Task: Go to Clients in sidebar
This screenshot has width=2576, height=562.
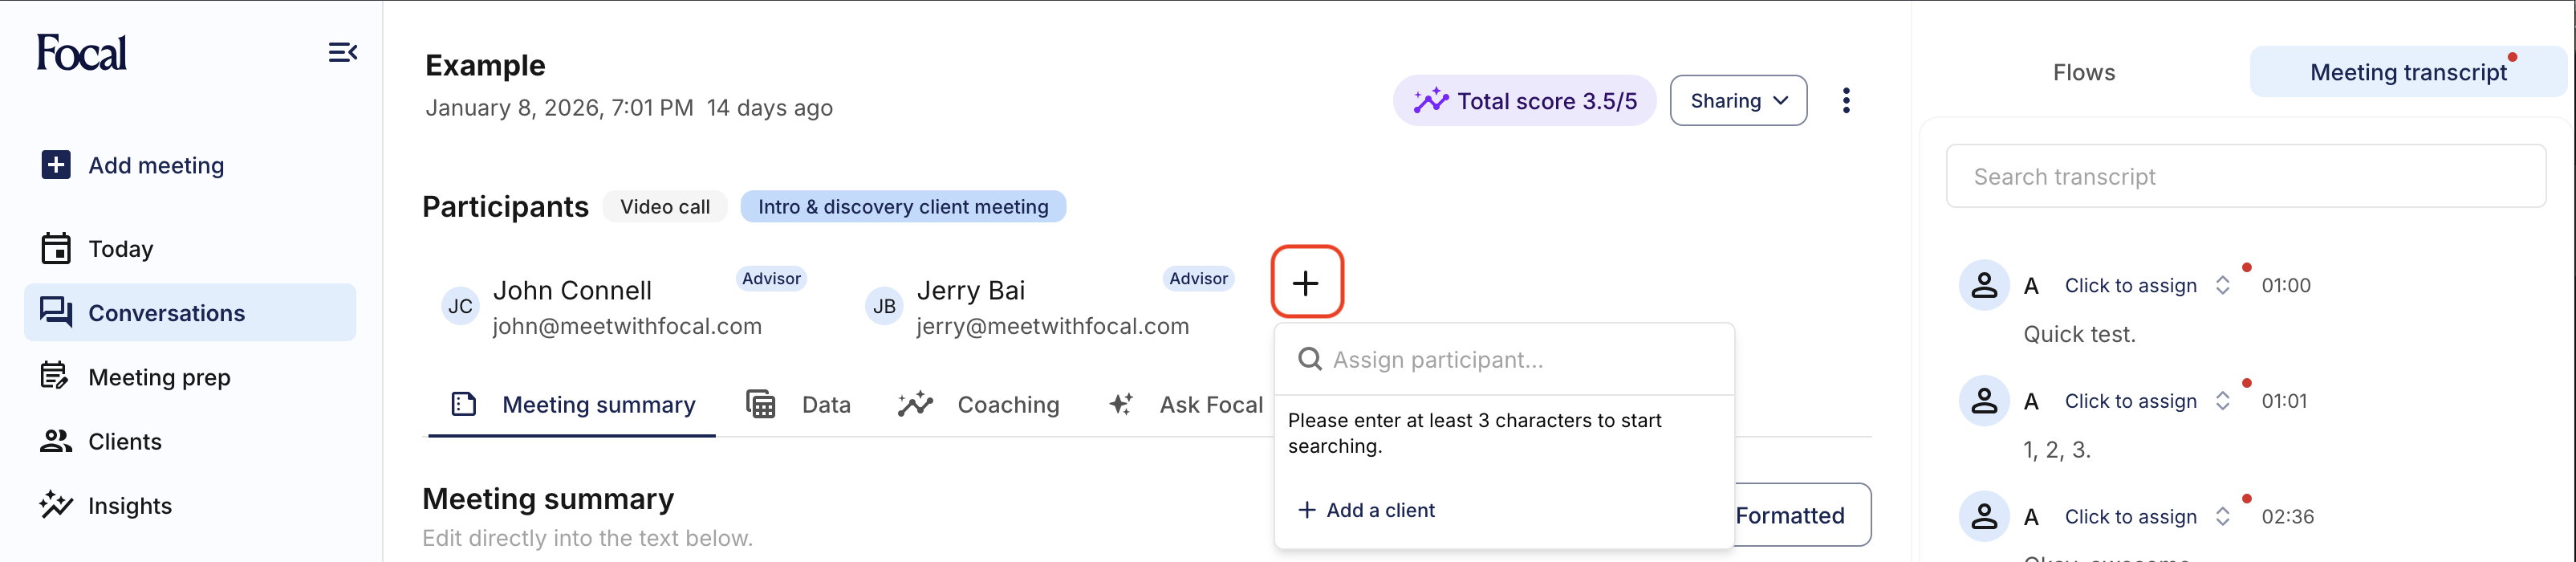Action: (124, 441)
